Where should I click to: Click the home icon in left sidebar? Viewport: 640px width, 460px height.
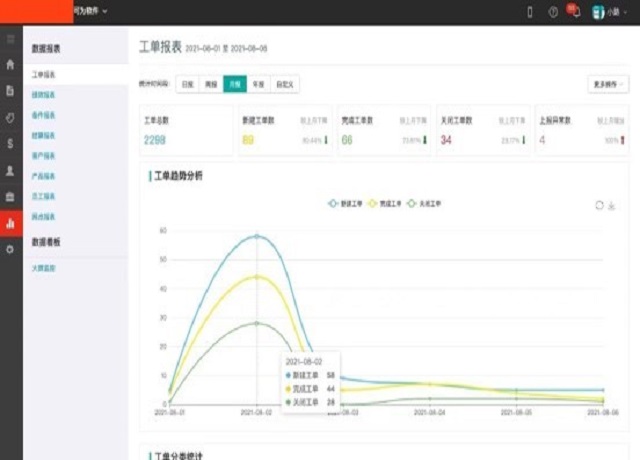[10, 65]
